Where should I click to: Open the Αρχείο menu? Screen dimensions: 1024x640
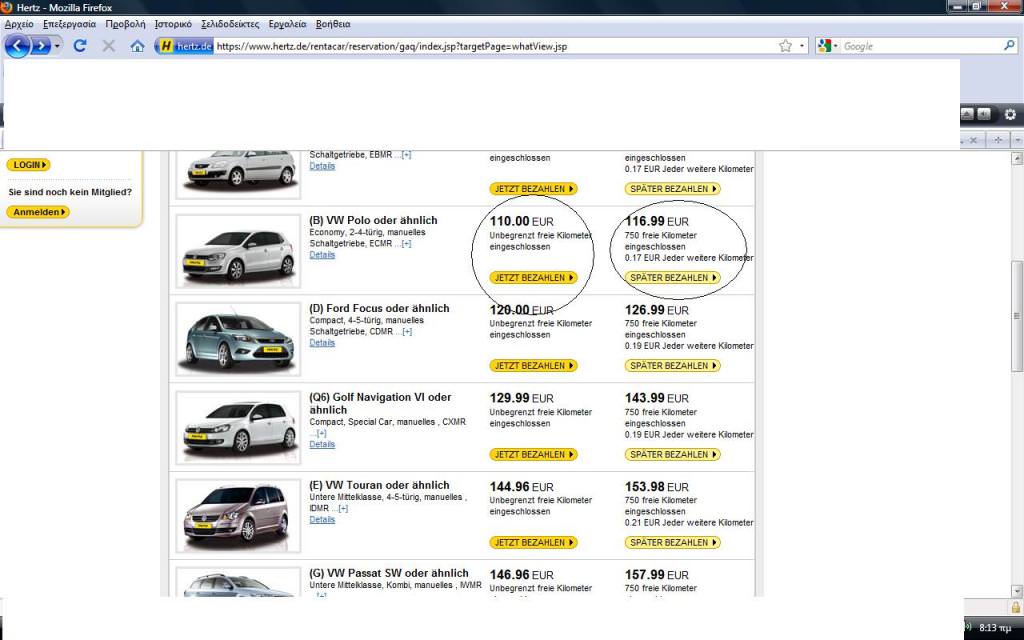19,24
